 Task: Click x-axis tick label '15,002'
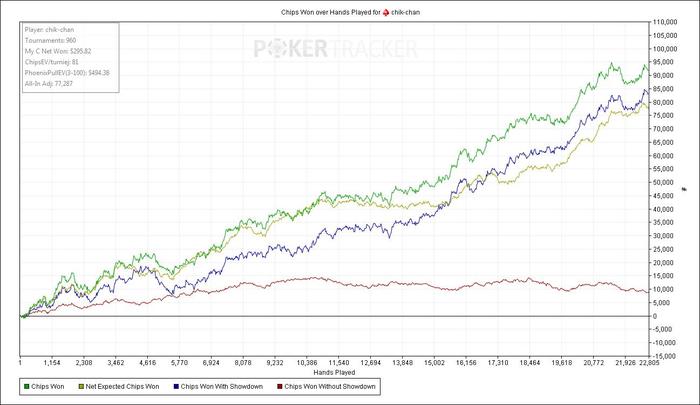(x=434, y=363)
